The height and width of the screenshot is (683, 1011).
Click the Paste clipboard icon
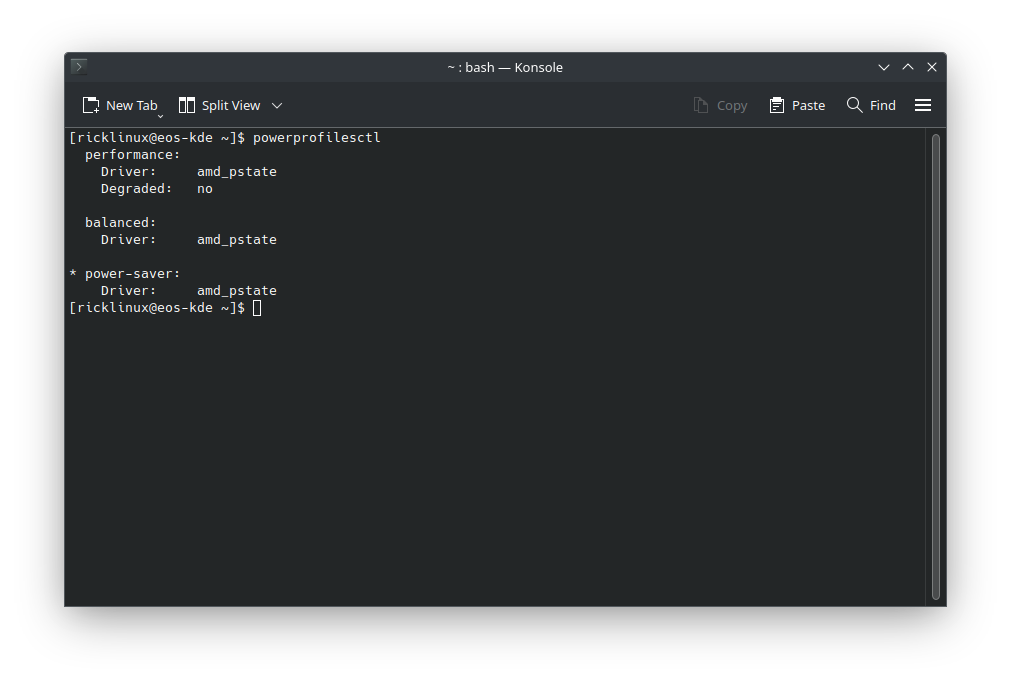[777, 105]
